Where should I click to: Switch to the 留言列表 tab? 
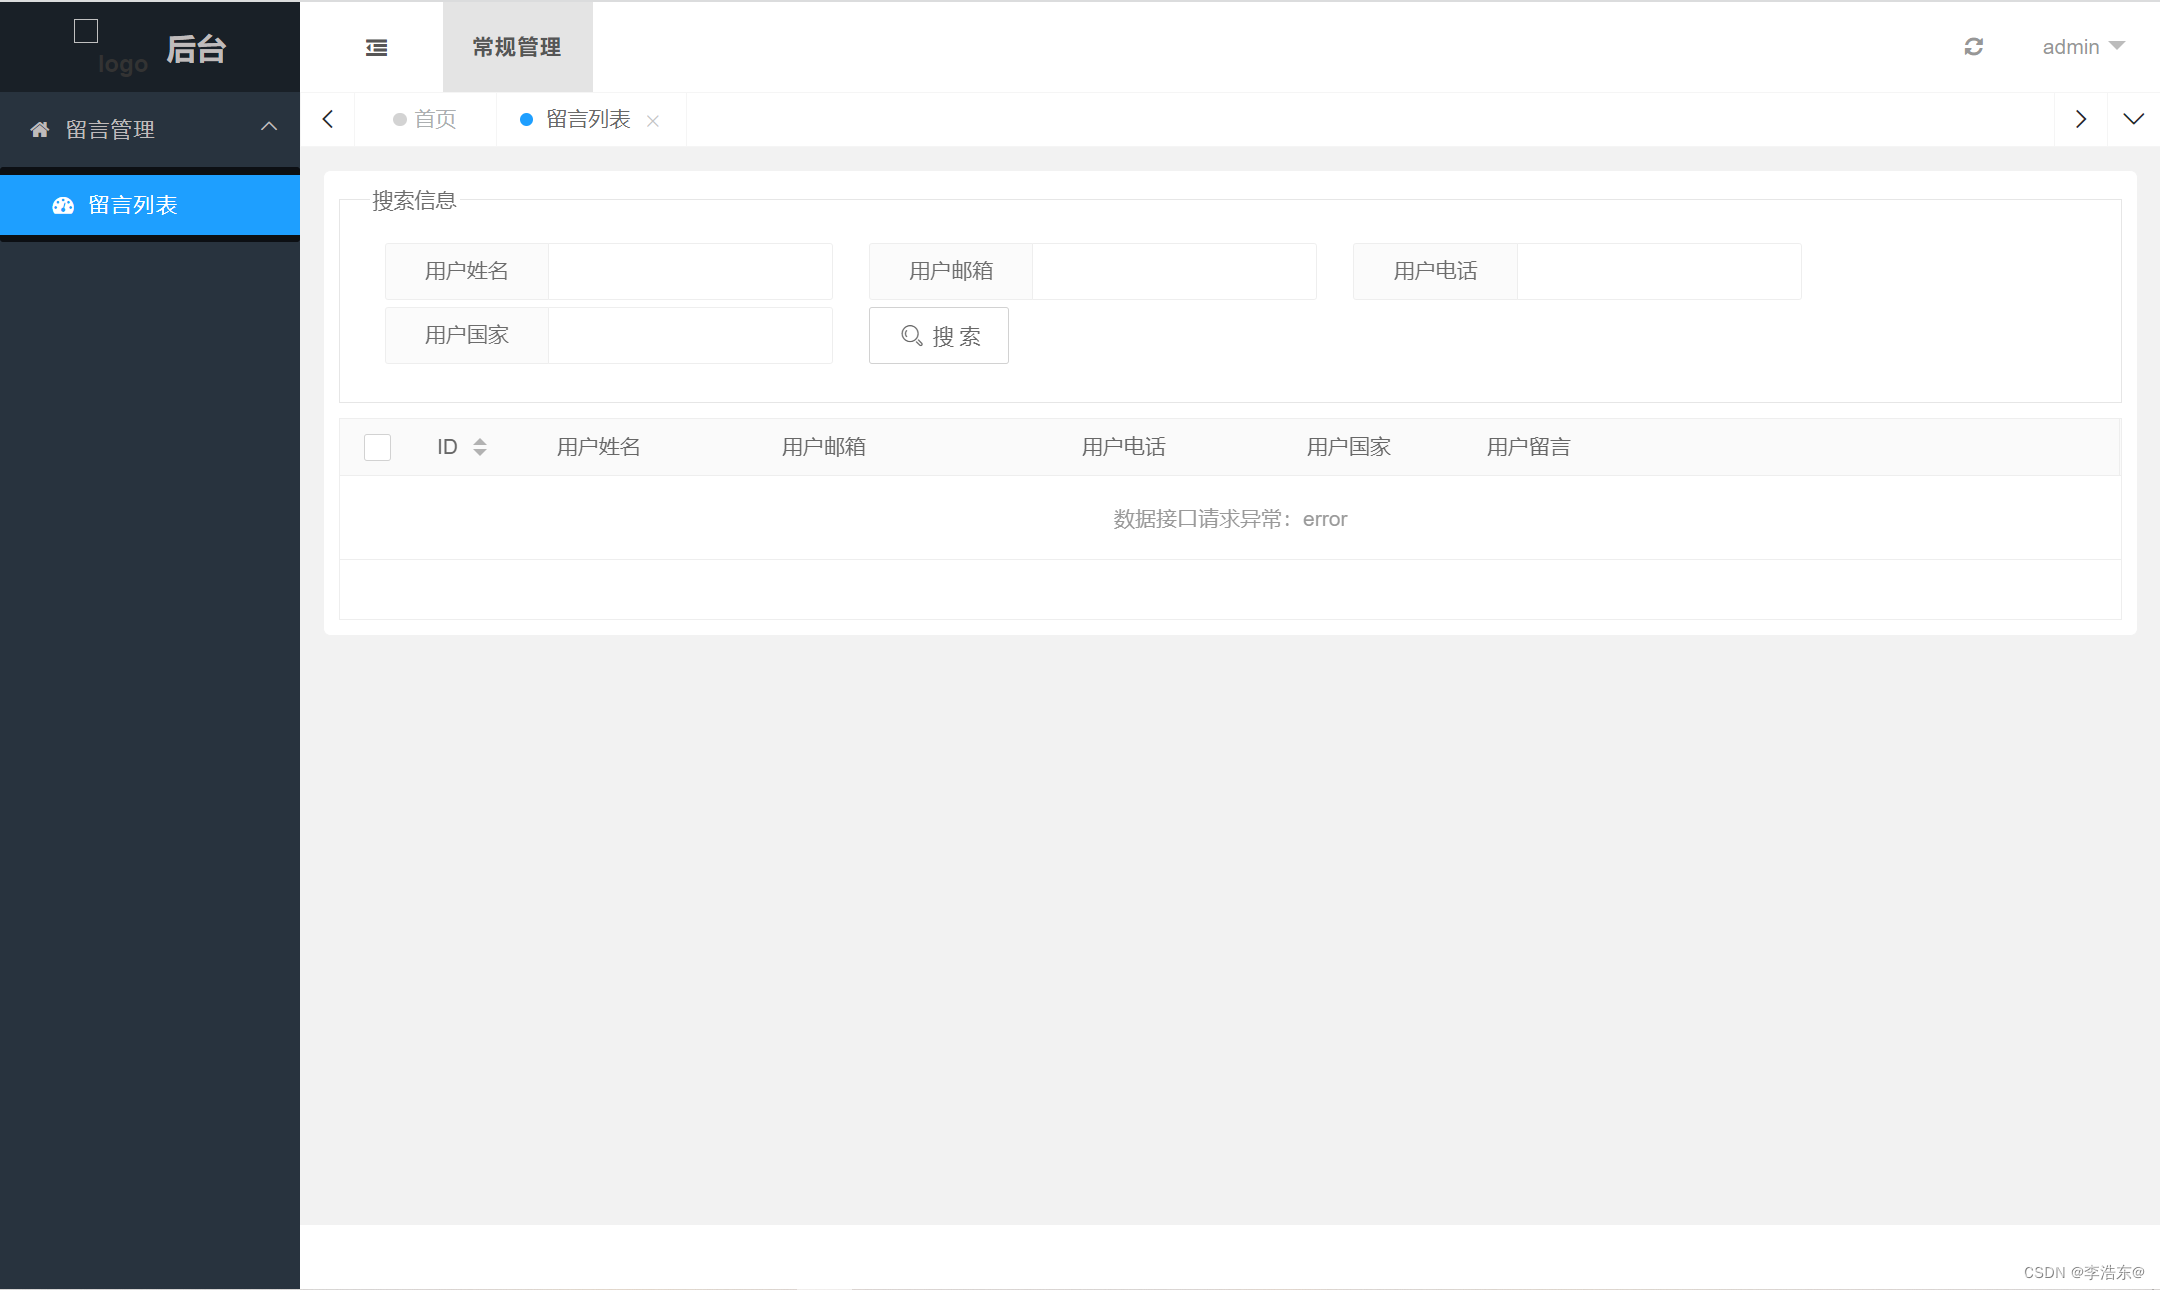588,119
